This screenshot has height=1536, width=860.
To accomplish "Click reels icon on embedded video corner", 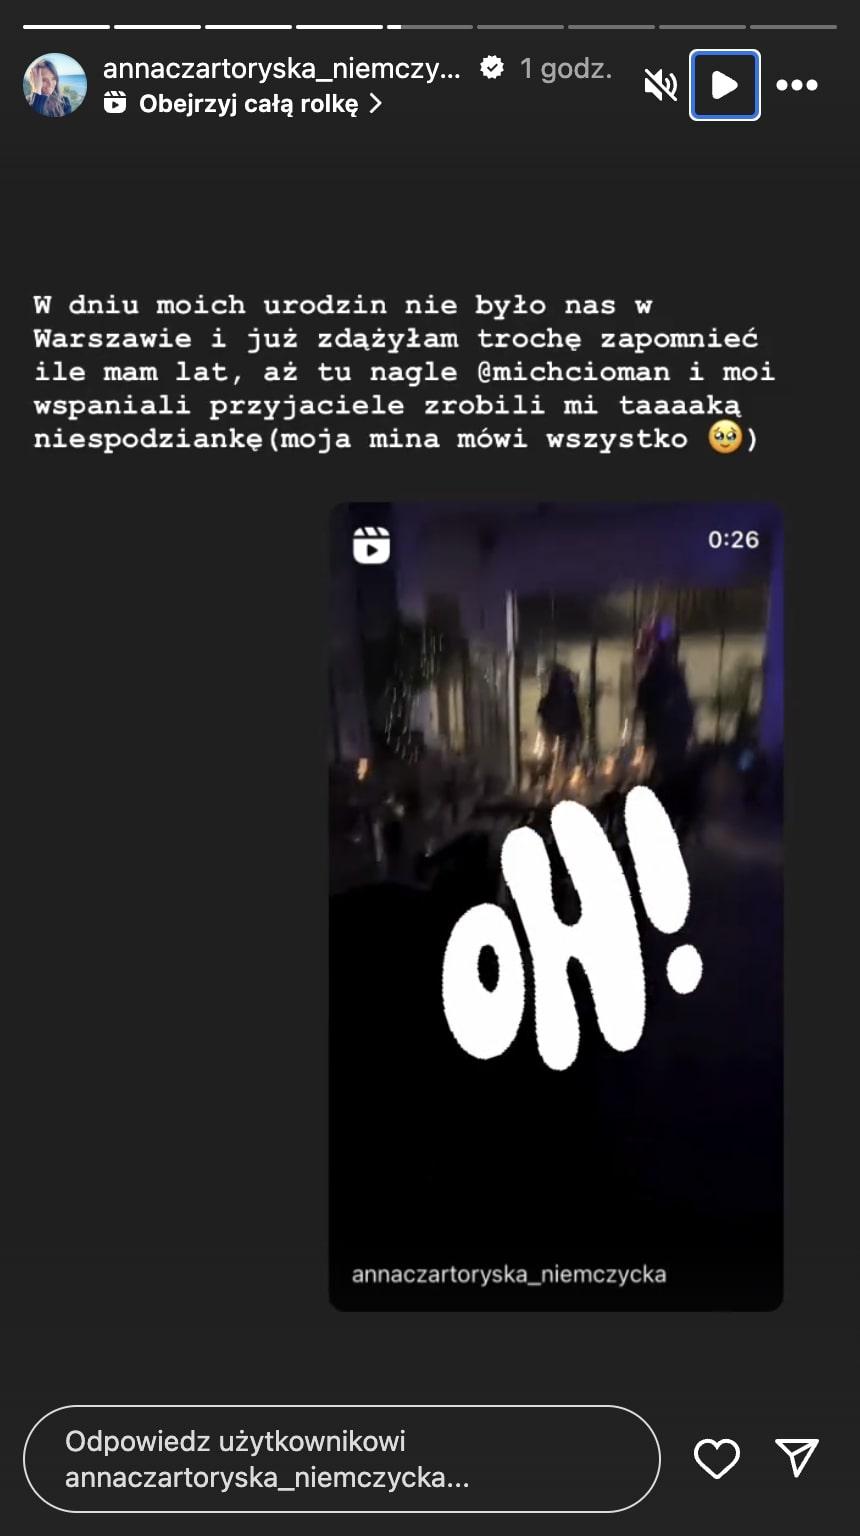I will point(371,546).
